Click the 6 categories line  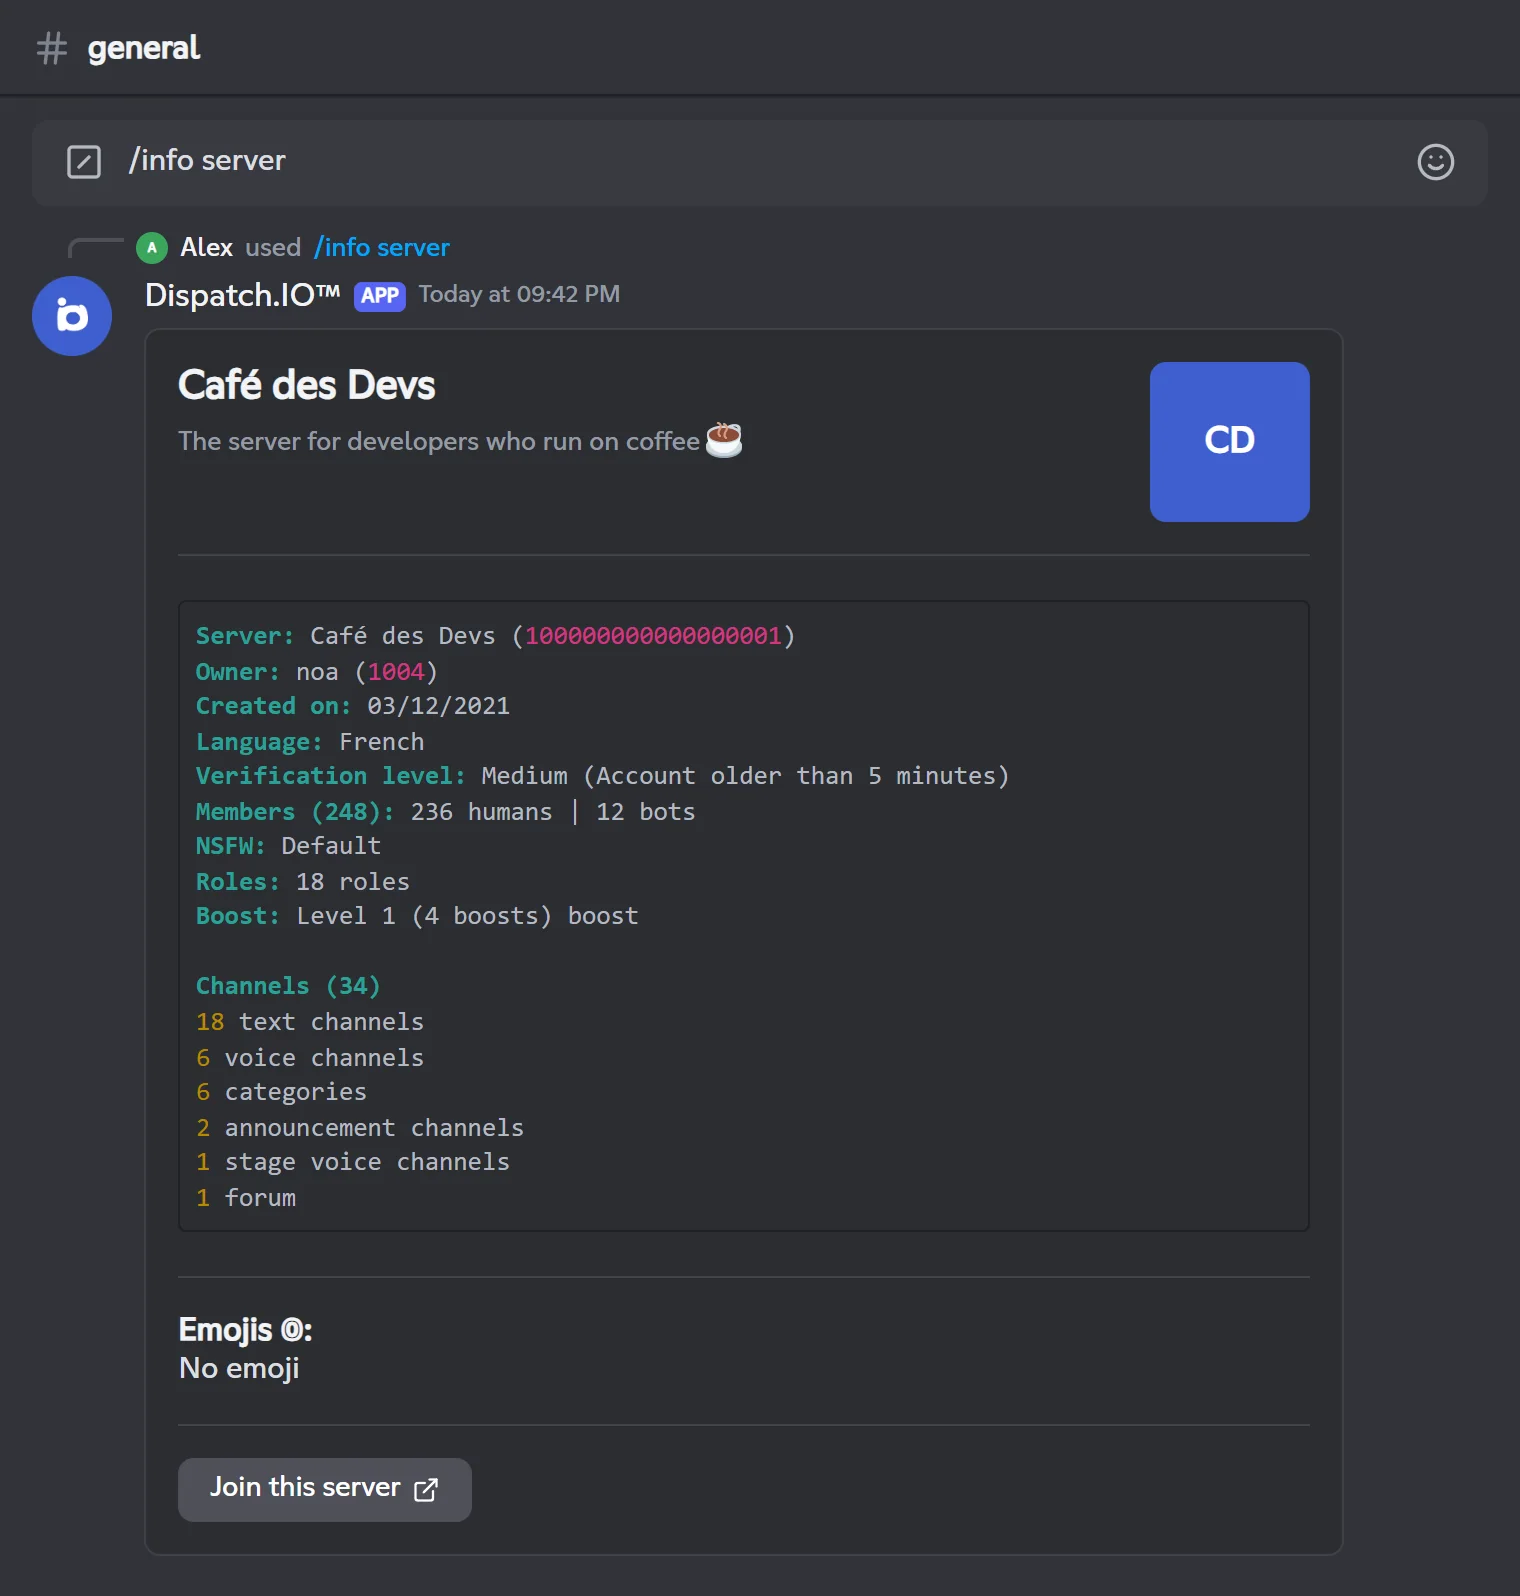click(x=282, y=1092)
